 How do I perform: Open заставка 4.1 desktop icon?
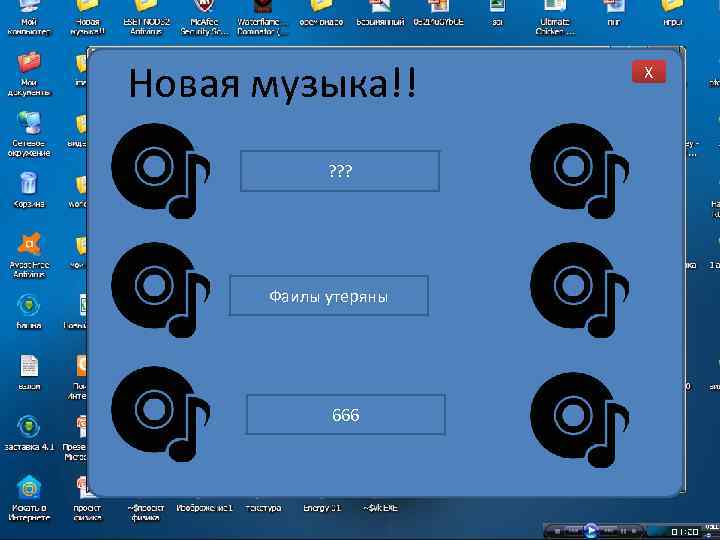pos(28,433)
